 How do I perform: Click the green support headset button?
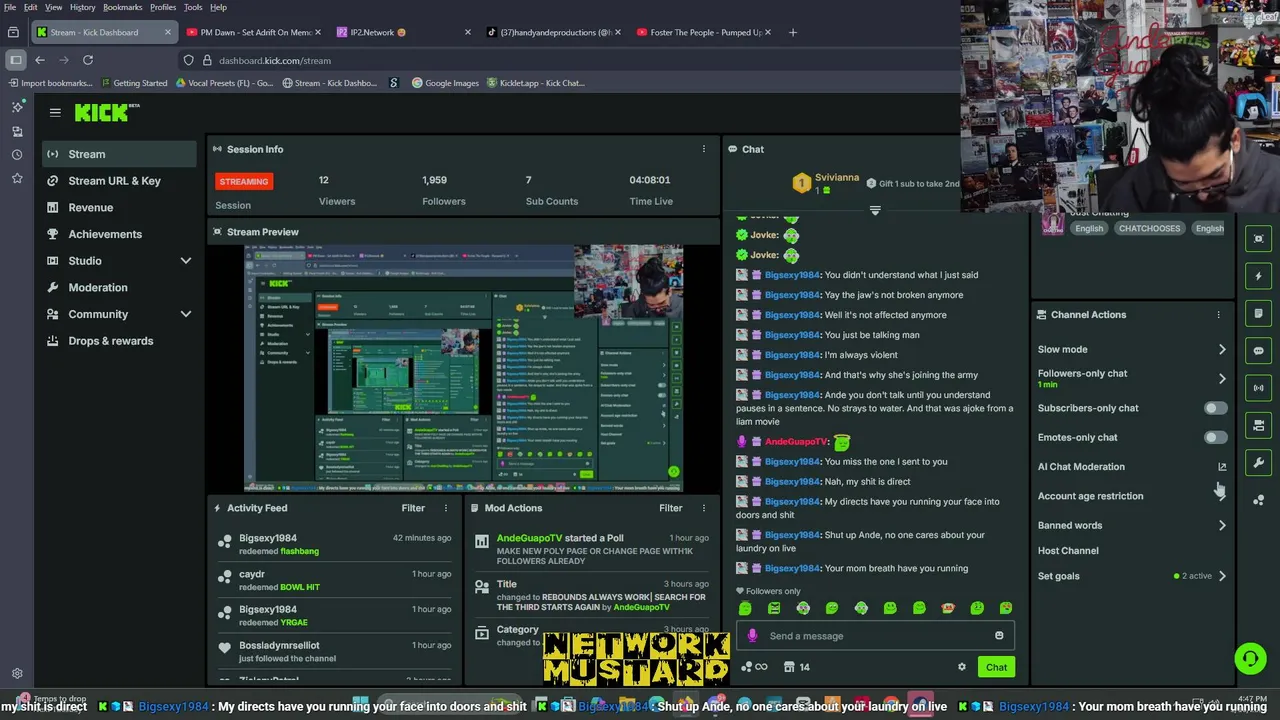point(1249,658)
